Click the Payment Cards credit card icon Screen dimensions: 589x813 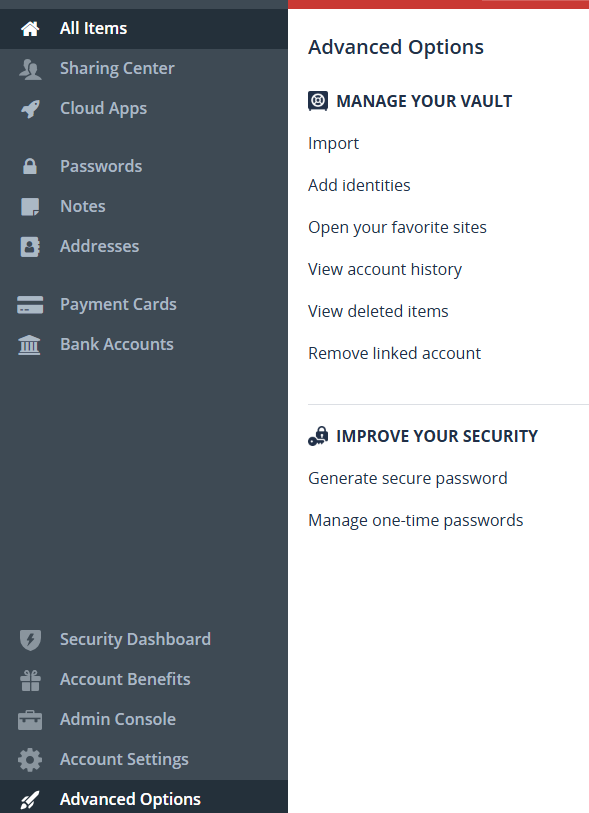(x=30, y=305)
